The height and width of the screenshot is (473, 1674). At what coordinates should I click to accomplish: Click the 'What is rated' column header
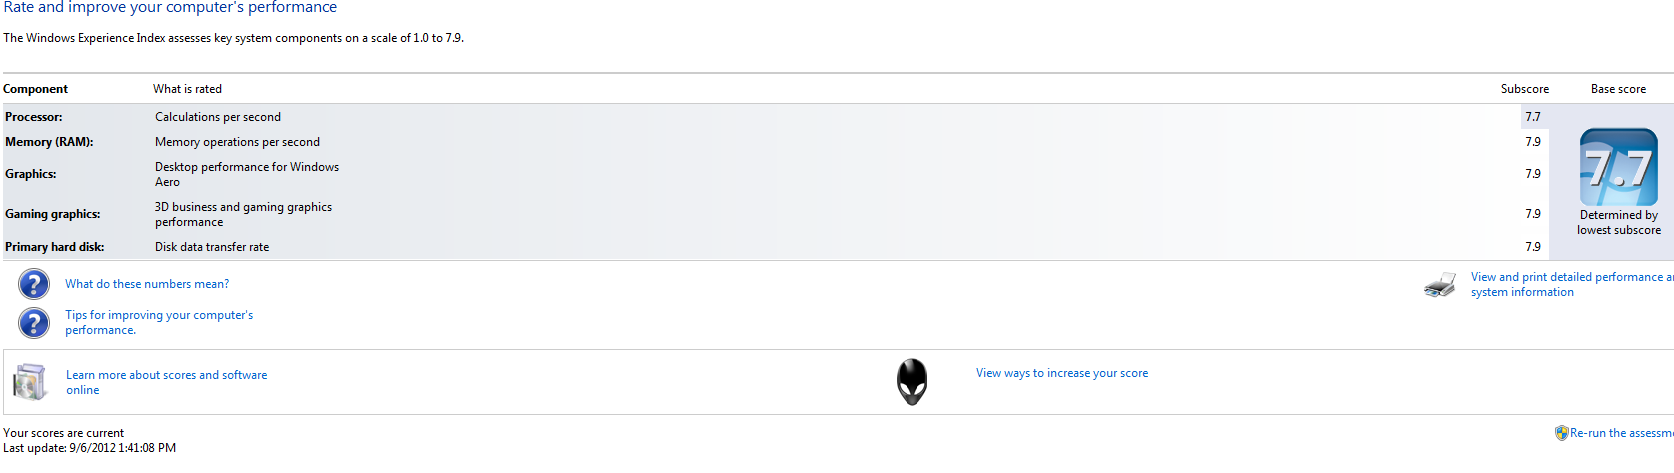point(188,89)
